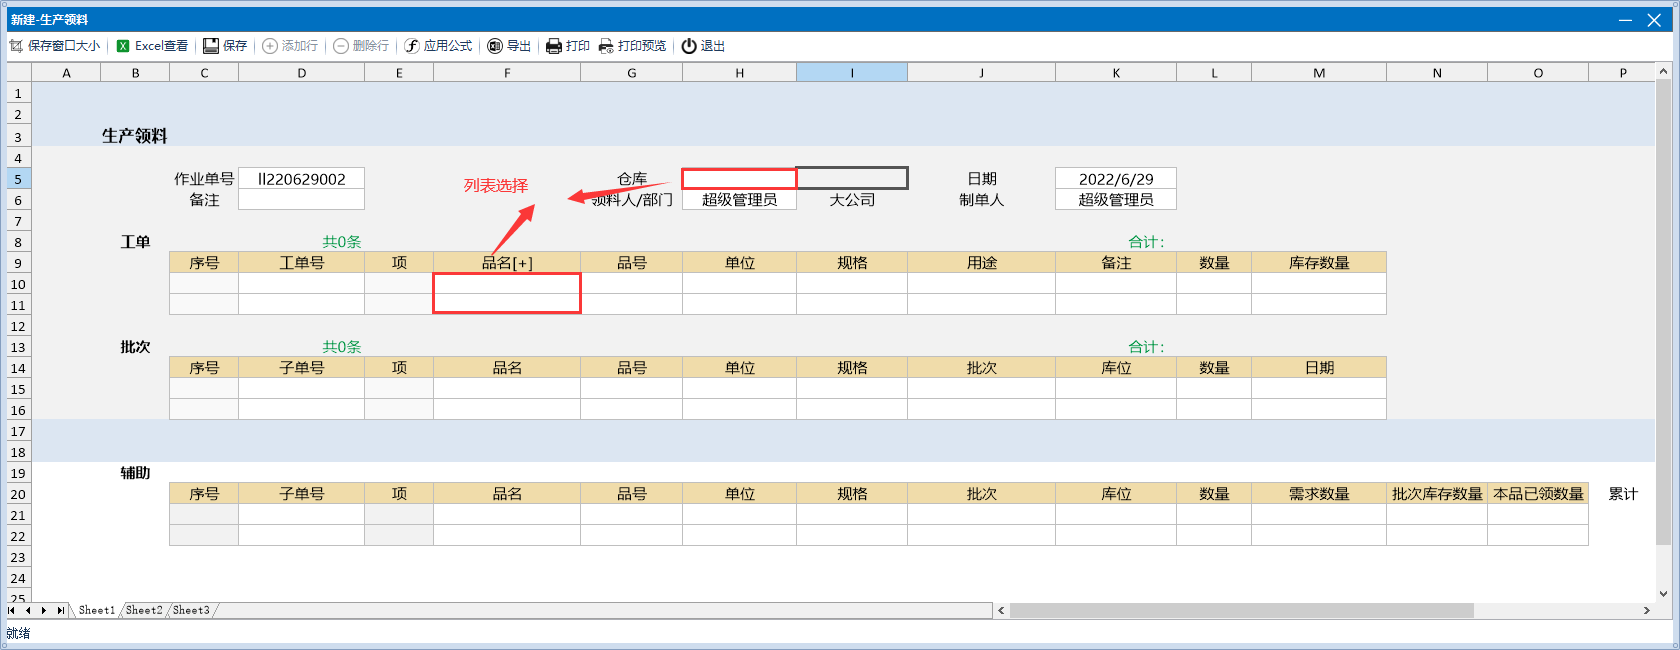1680x650 pixels.
Task: Click the 打印 printer icon
Action: (554, 46)
